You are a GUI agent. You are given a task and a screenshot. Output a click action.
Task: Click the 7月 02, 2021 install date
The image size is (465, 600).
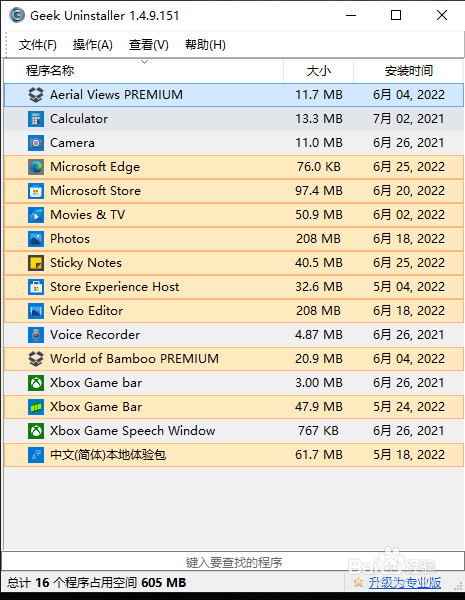409,119
